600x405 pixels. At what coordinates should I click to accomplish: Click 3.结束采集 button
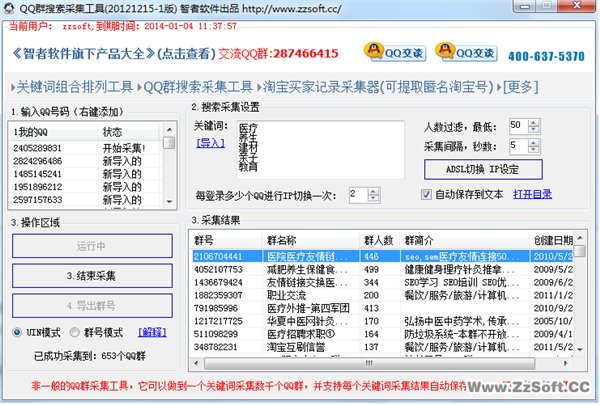click(x=92, y=276)
